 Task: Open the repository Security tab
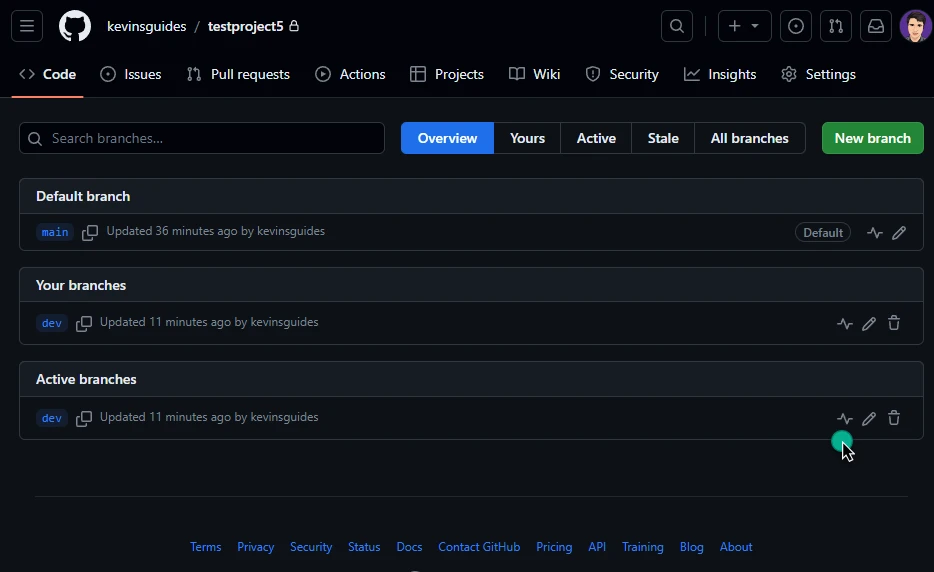(622, 74)
